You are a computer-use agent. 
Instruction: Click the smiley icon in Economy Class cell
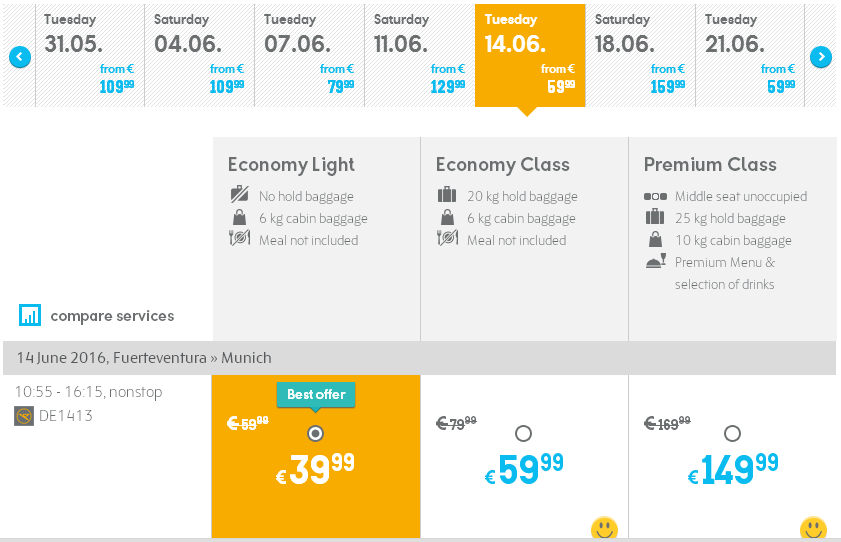(604, 529)
